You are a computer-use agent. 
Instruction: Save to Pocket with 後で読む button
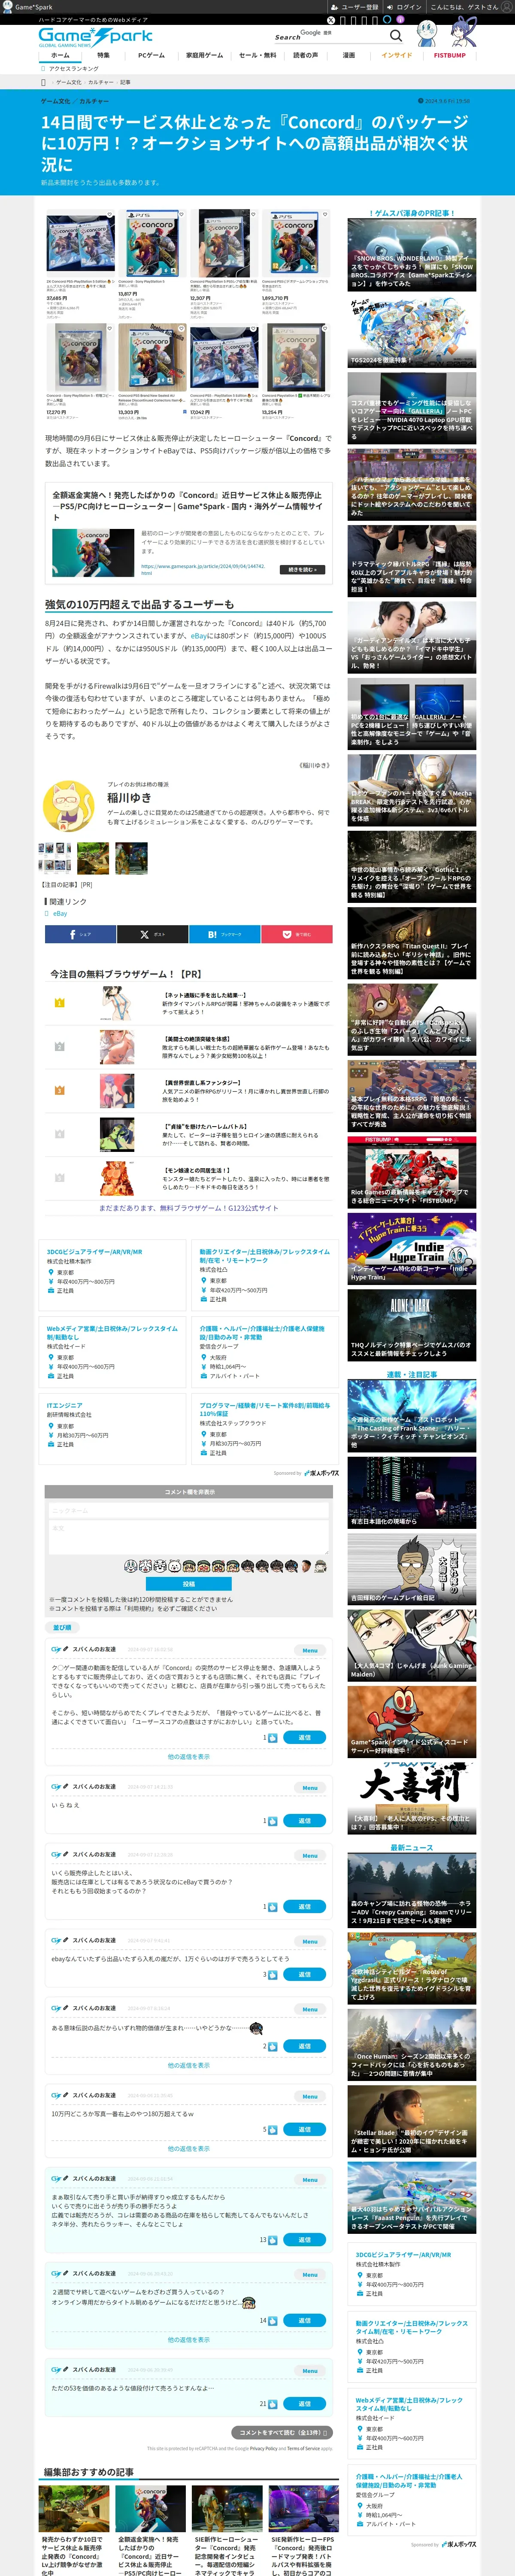tap(297, 934)
